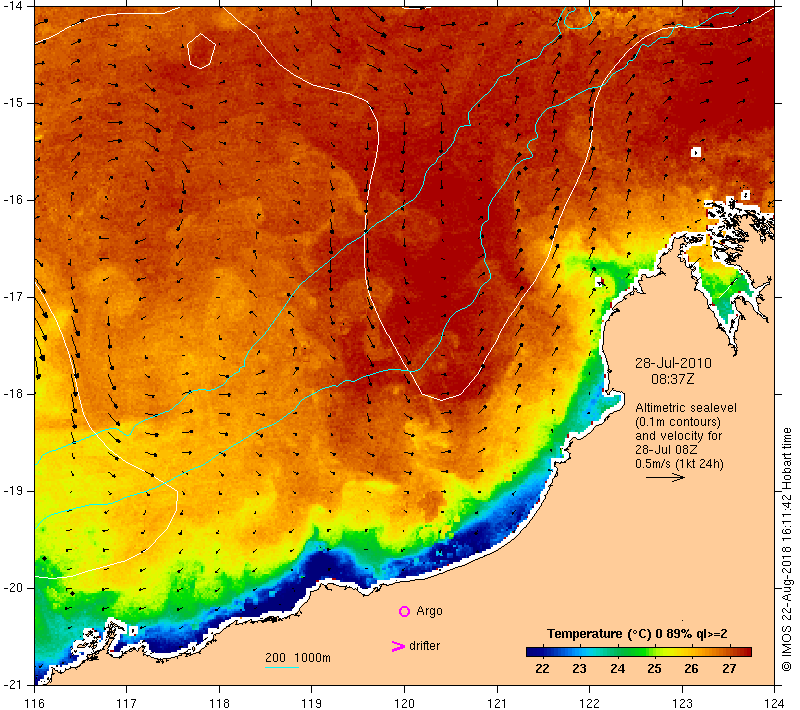Click the longitude axis label 122
Screen dimensions: 800x710
pyautogui.click(x=589, y=703)
